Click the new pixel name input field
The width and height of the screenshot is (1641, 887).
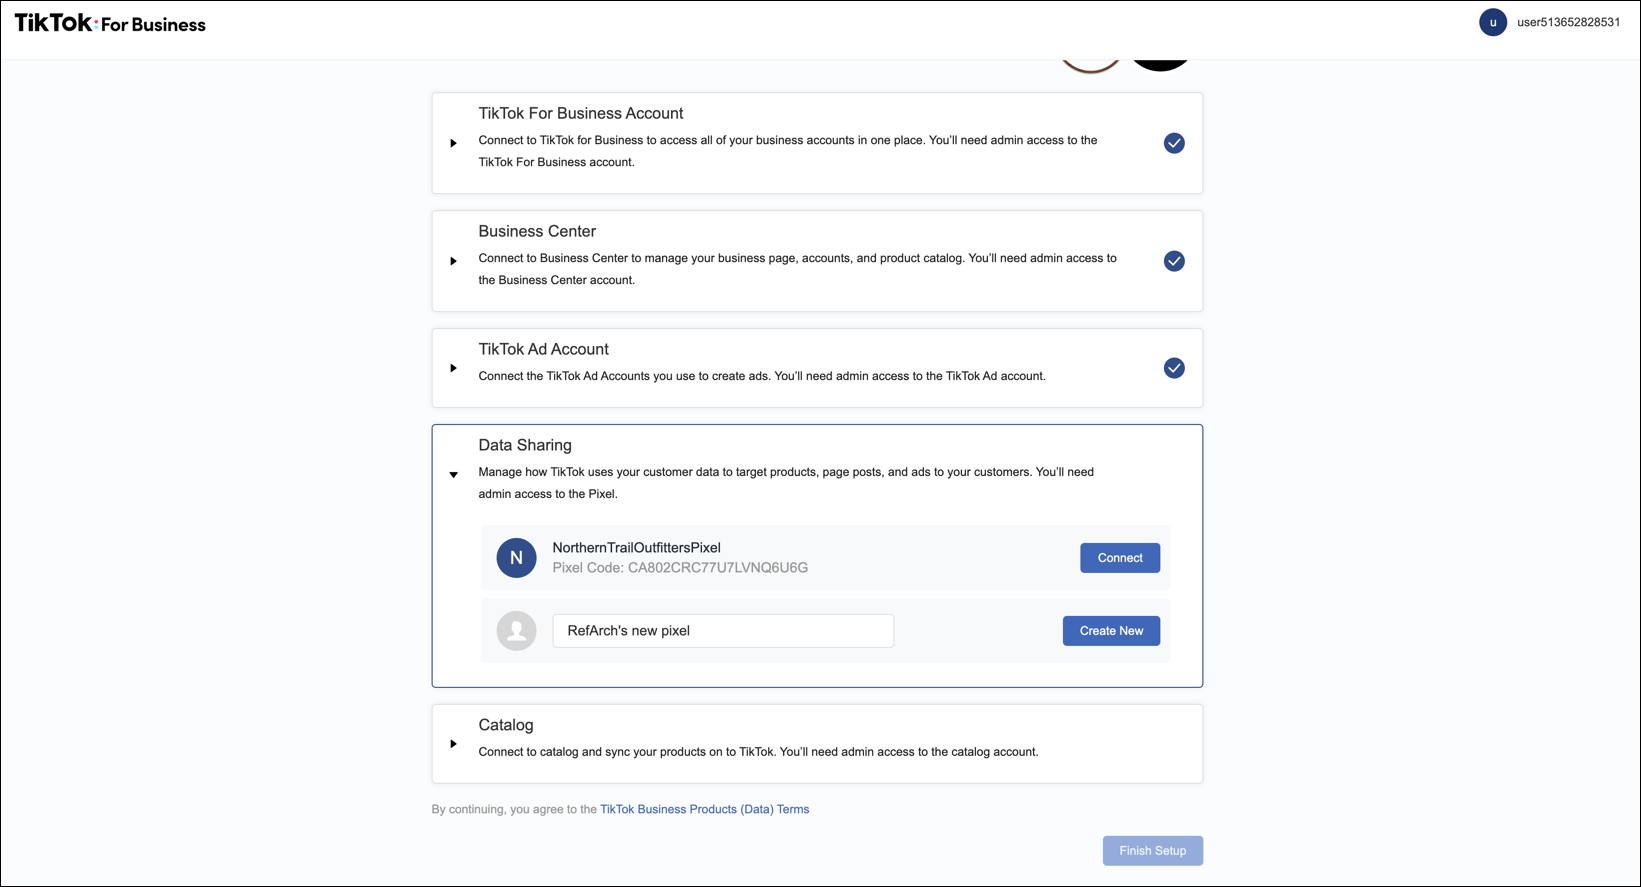722,631
